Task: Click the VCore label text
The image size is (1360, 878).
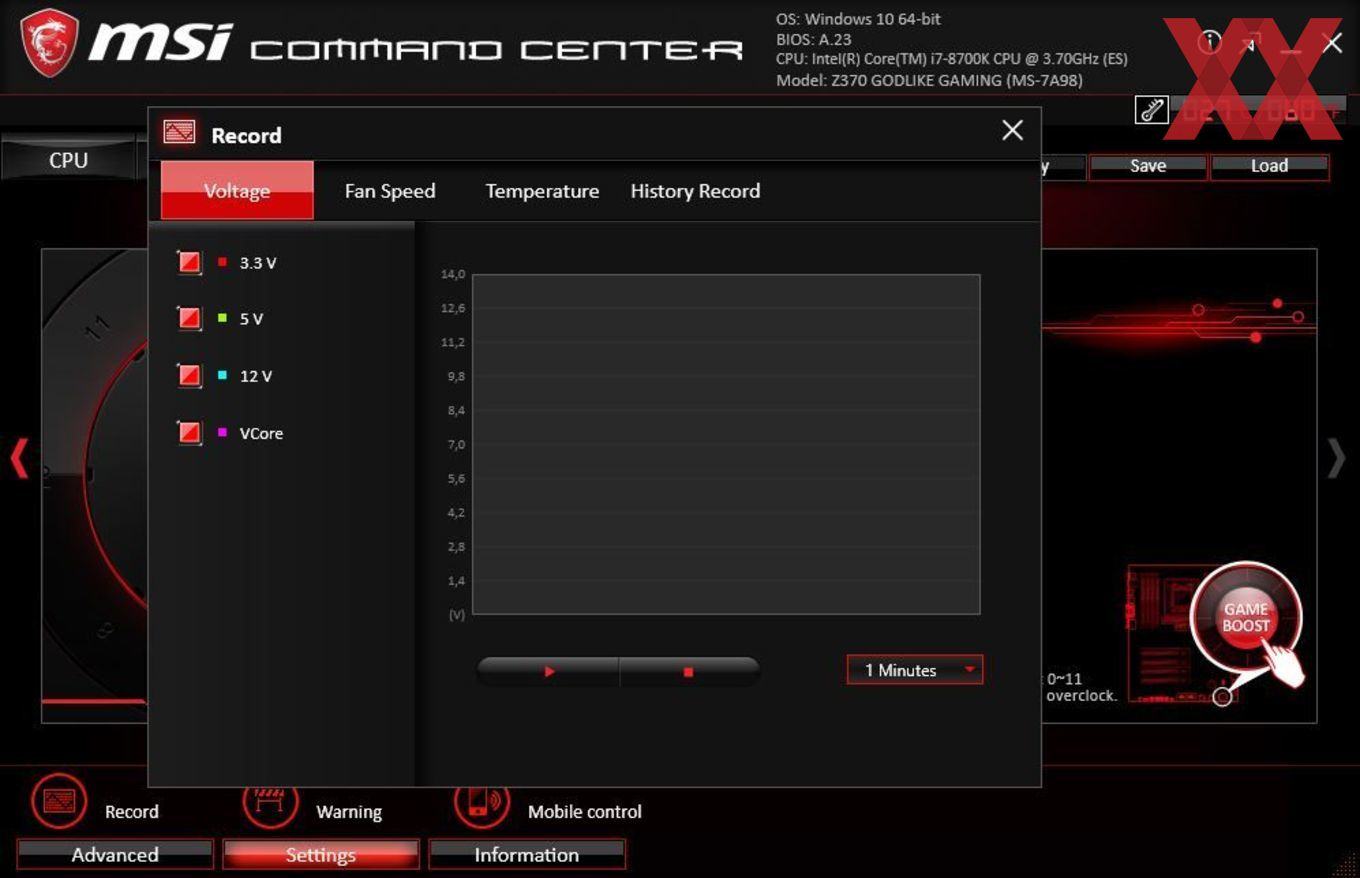Action: [x=261, y=433]
